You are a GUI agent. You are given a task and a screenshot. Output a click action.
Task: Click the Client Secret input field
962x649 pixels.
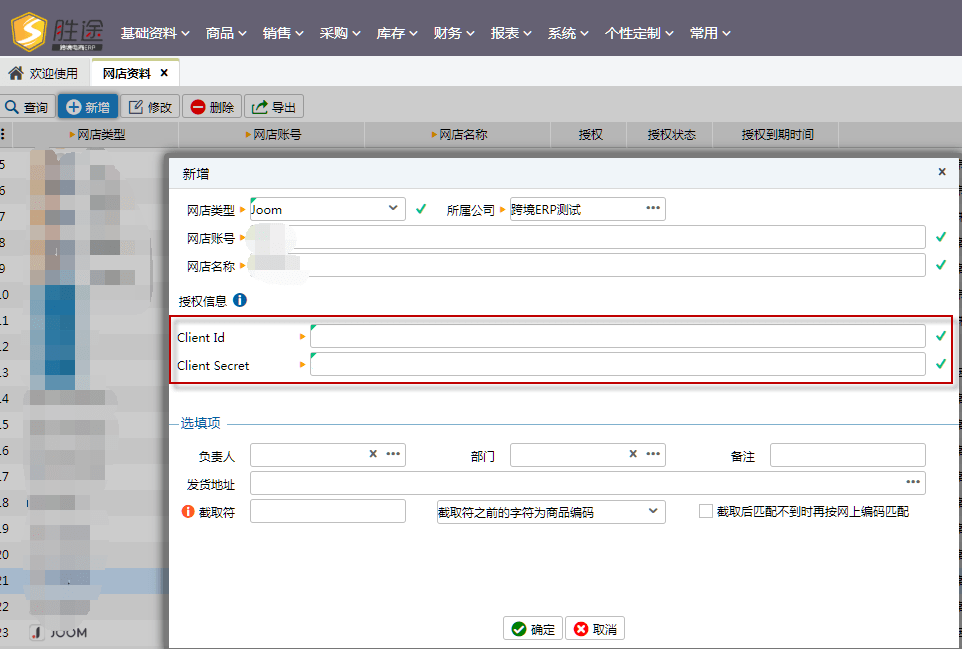618,364
